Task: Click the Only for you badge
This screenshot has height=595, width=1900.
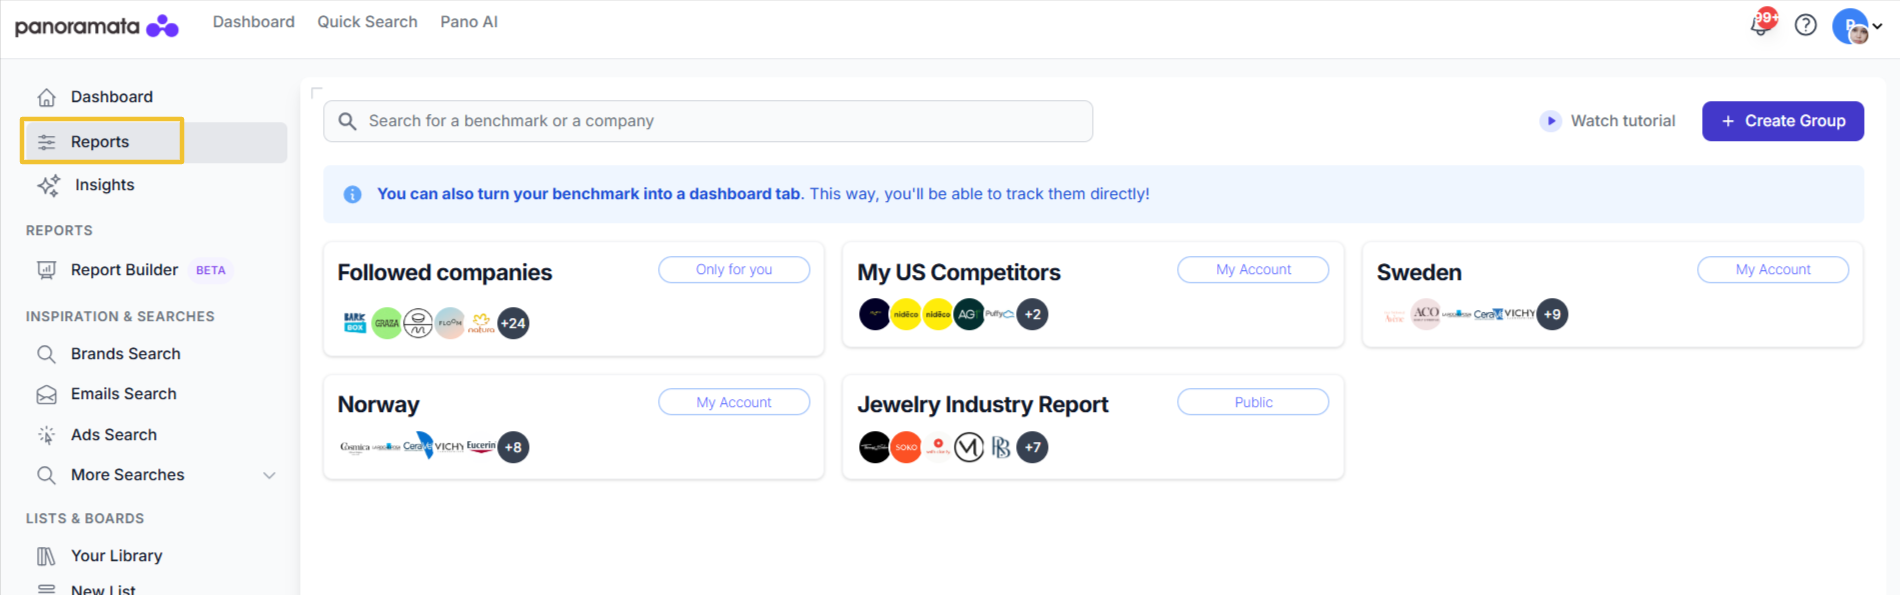Action: [x=734, y=270]
